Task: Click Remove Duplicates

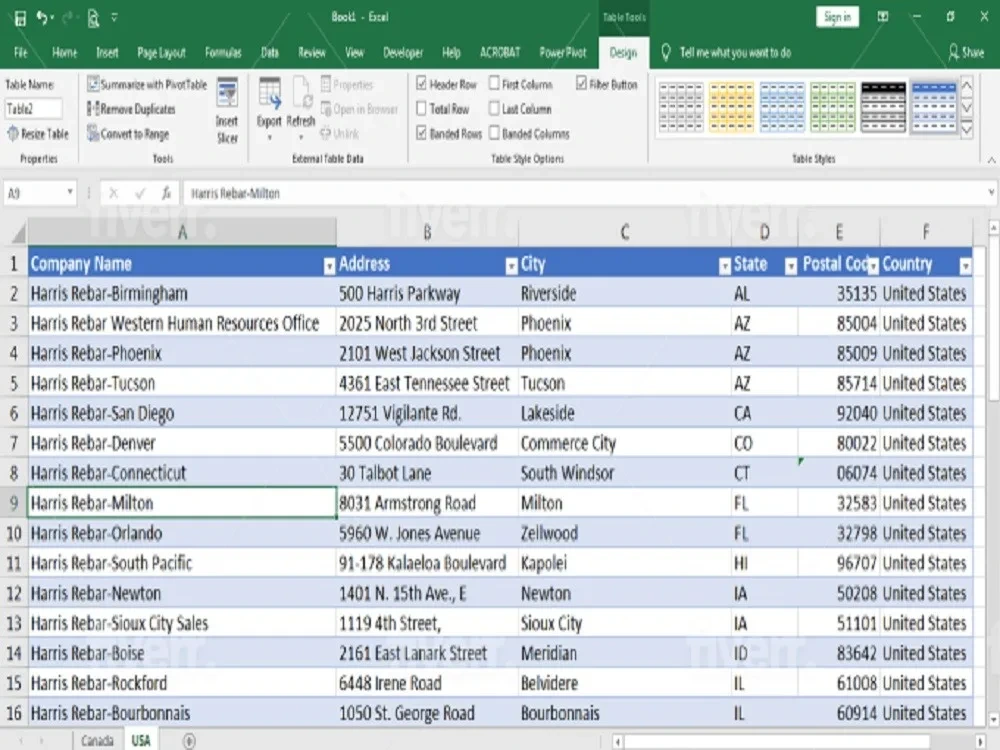Action: 131,109
